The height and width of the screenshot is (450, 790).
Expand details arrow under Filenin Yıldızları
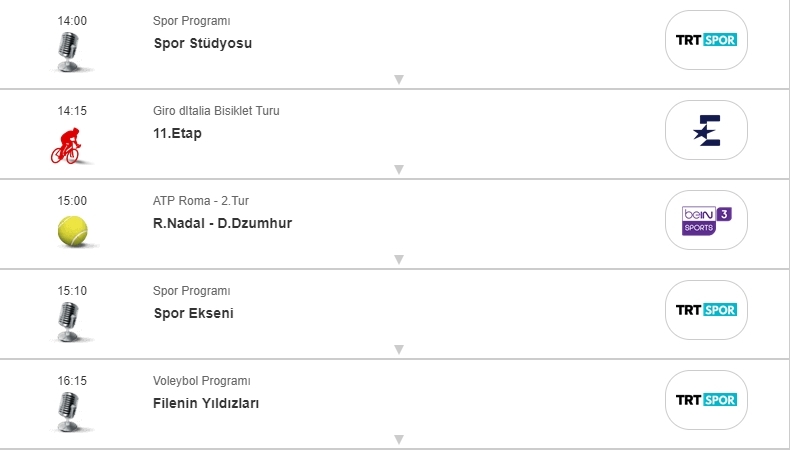[398, 439]
